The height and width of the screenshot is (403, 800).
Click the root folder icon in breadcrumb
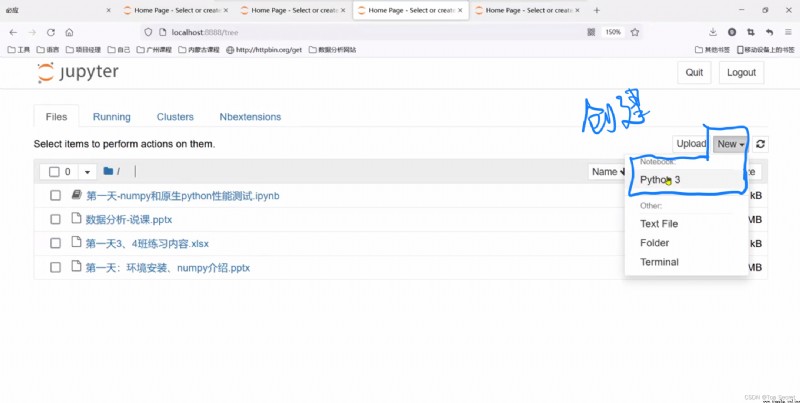coord(108,171)
